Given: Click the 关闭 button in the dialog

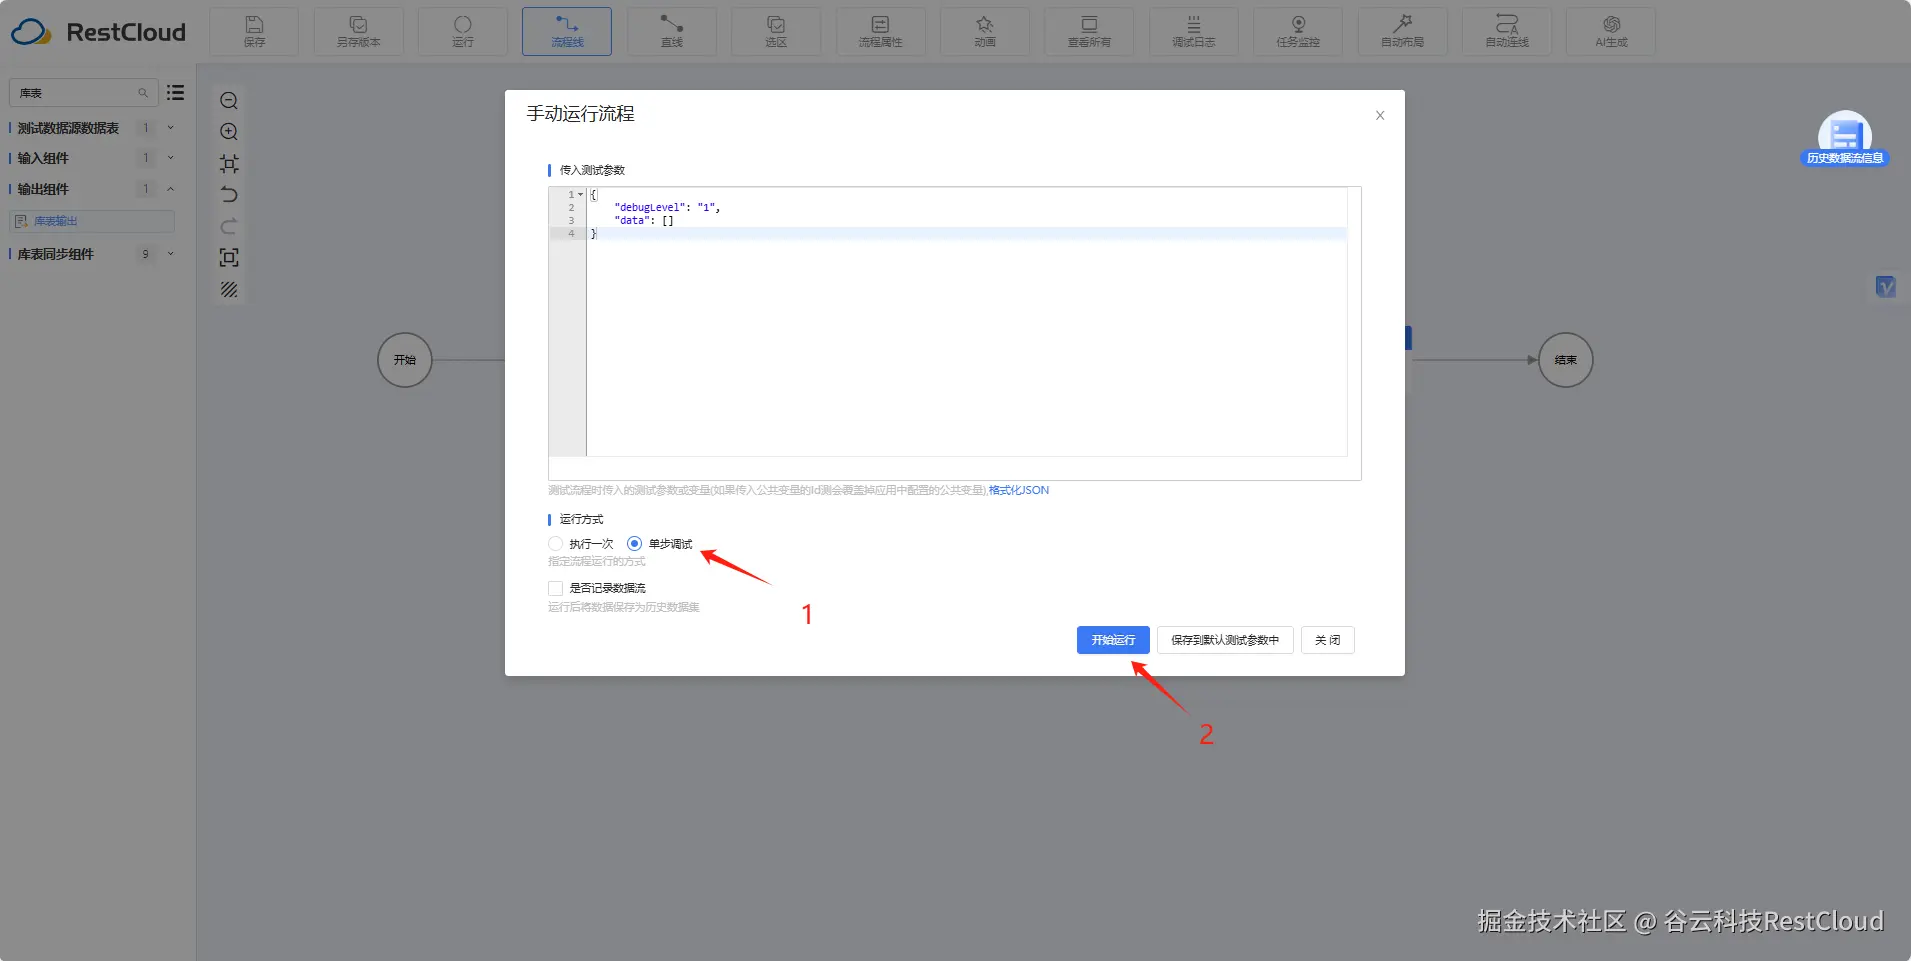Looking at the screenshot, I should coord(1328,640).
